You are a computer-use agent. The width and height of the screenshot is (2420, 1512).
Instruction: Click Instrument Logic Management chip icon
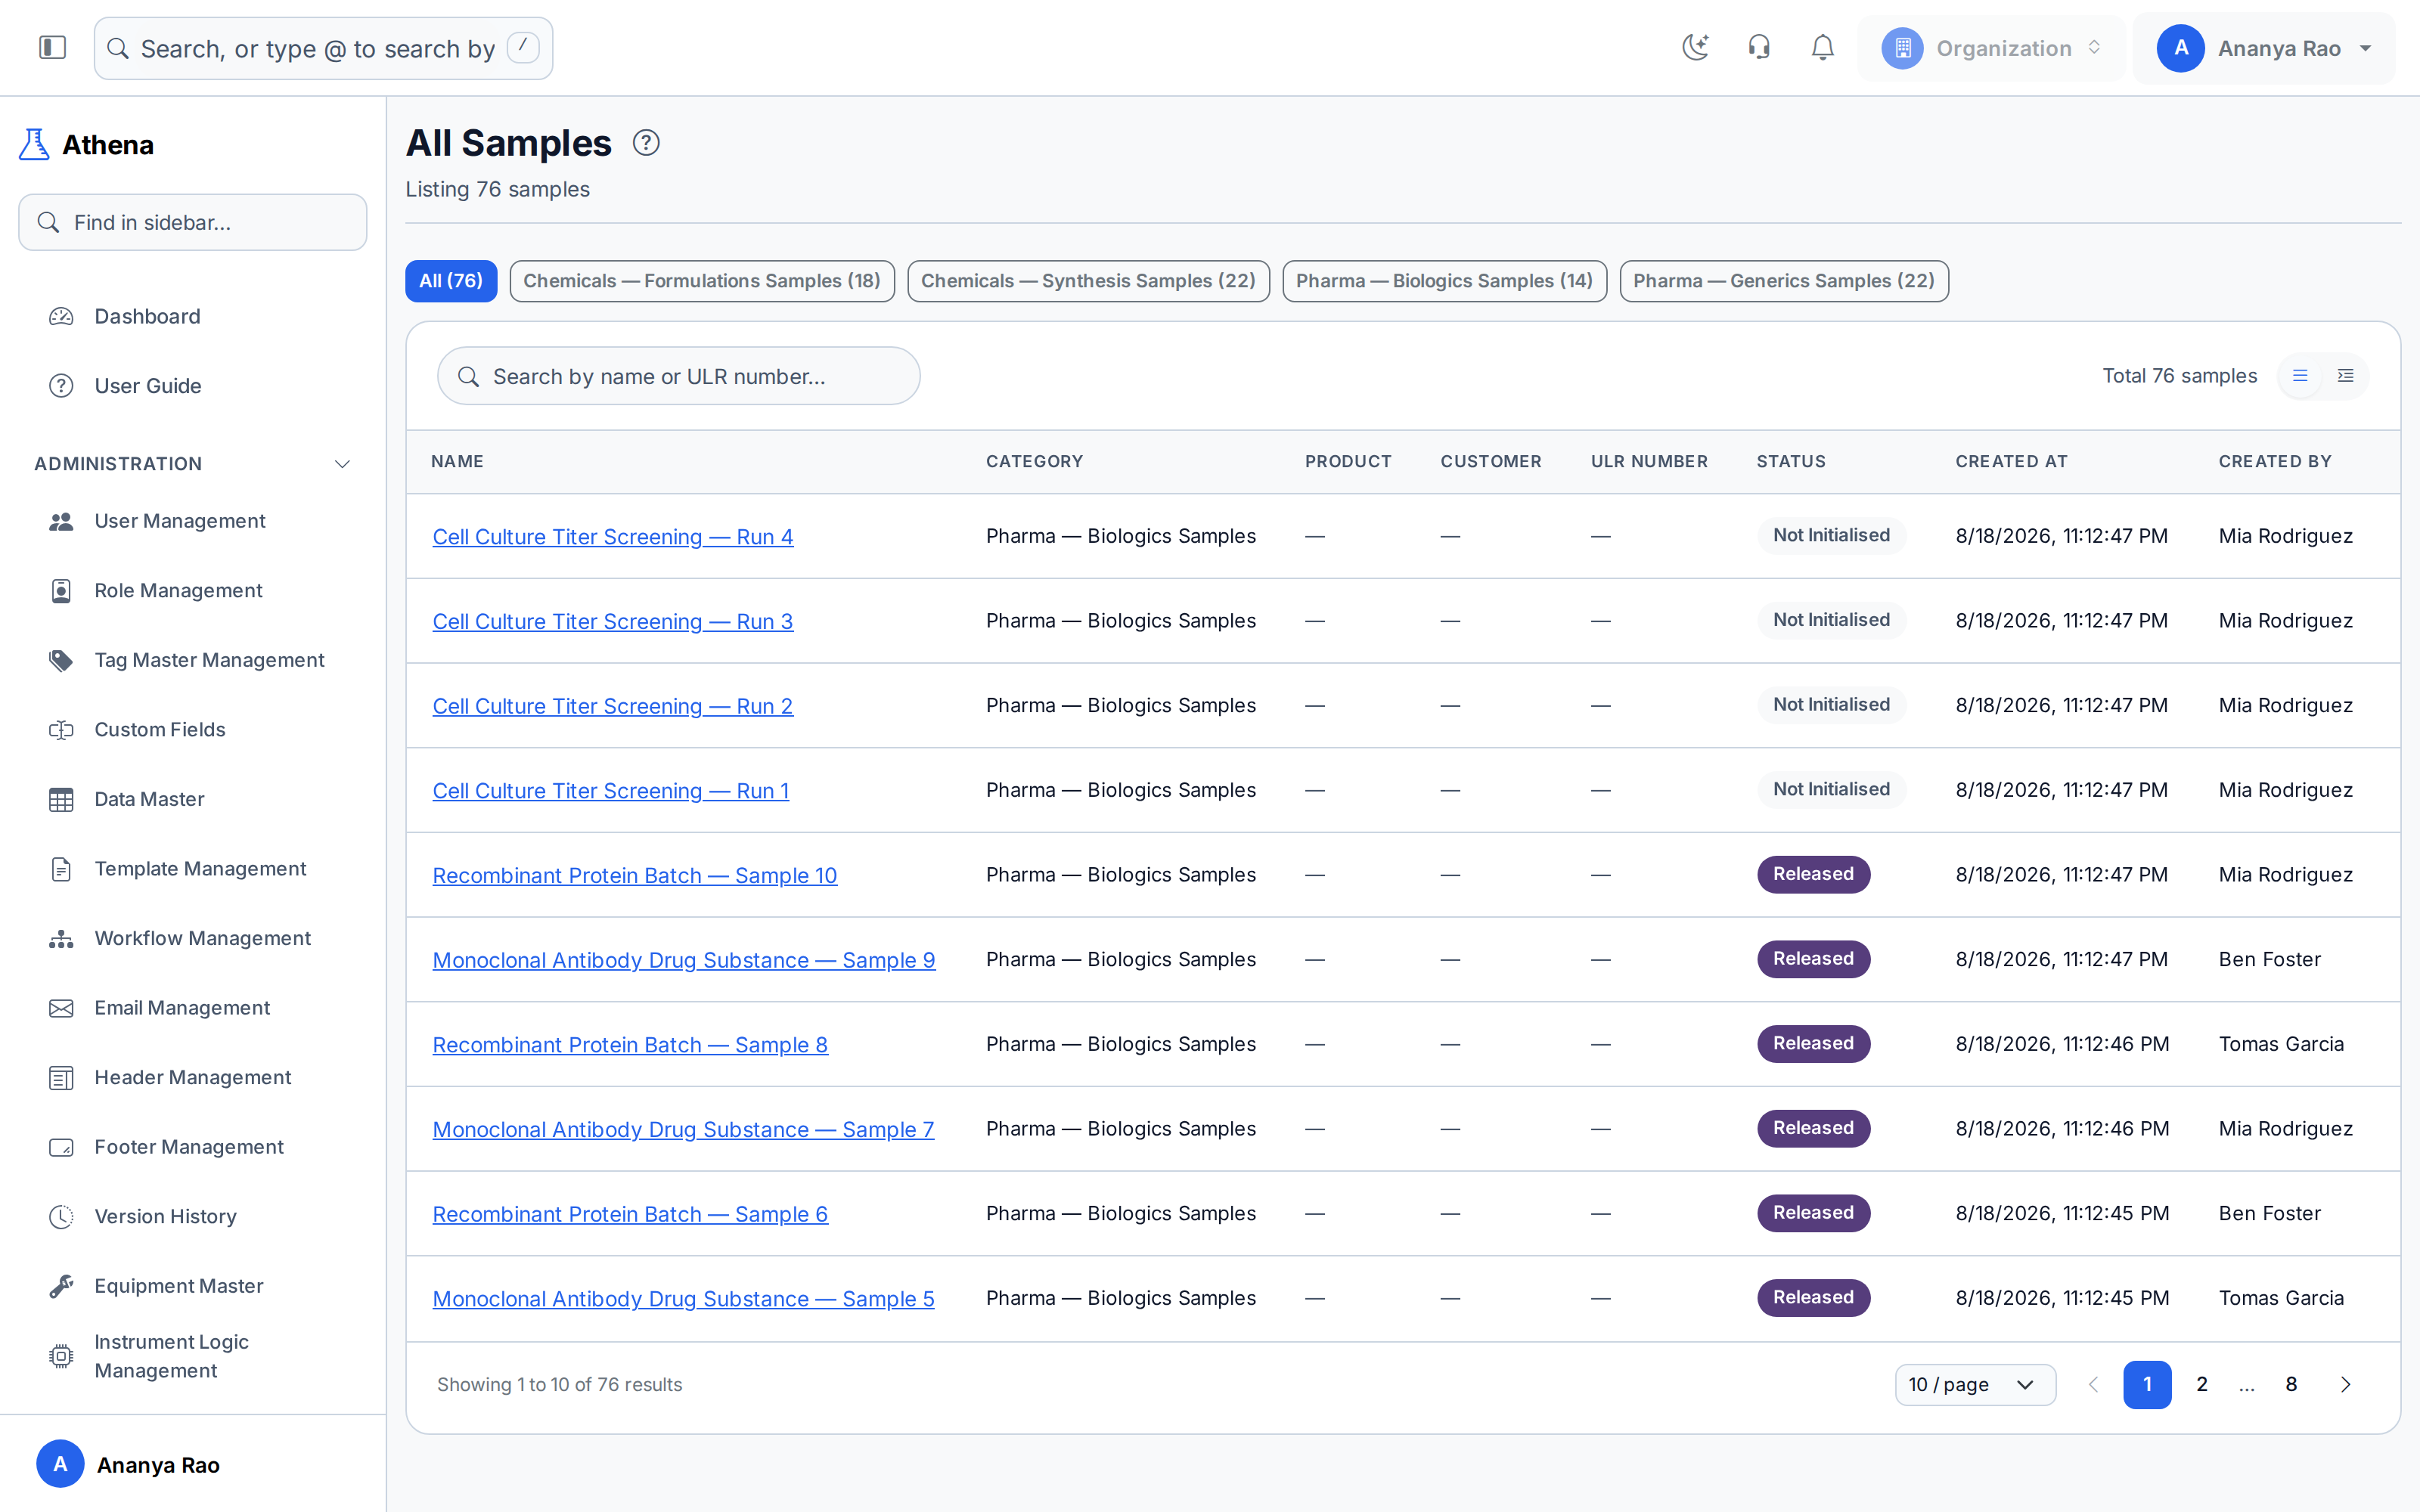pos(61,1356)
